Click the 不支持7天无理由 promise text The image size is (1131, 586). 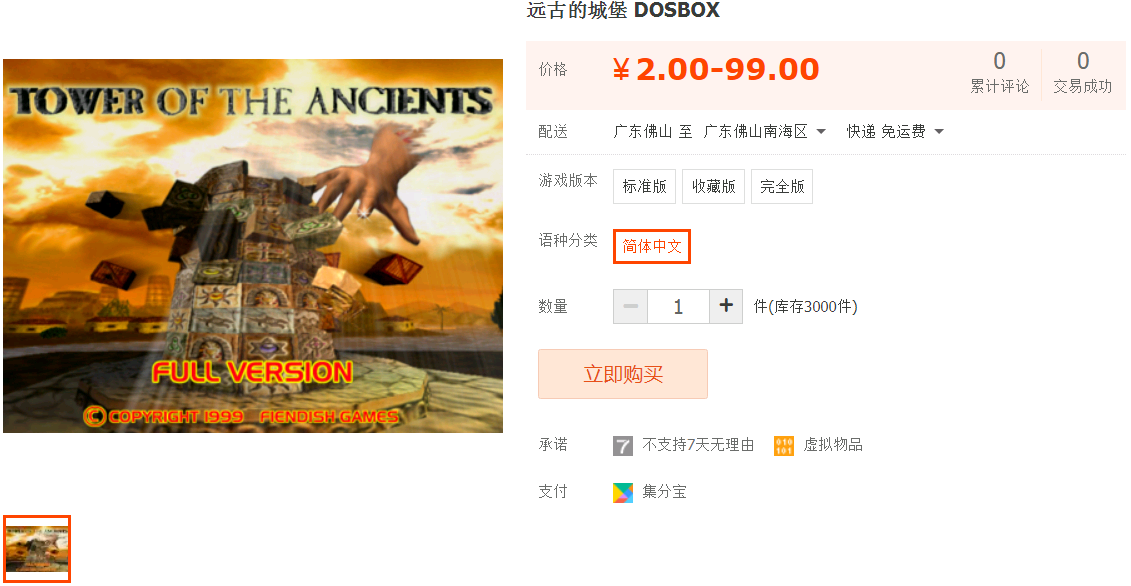tap(698, 445)
